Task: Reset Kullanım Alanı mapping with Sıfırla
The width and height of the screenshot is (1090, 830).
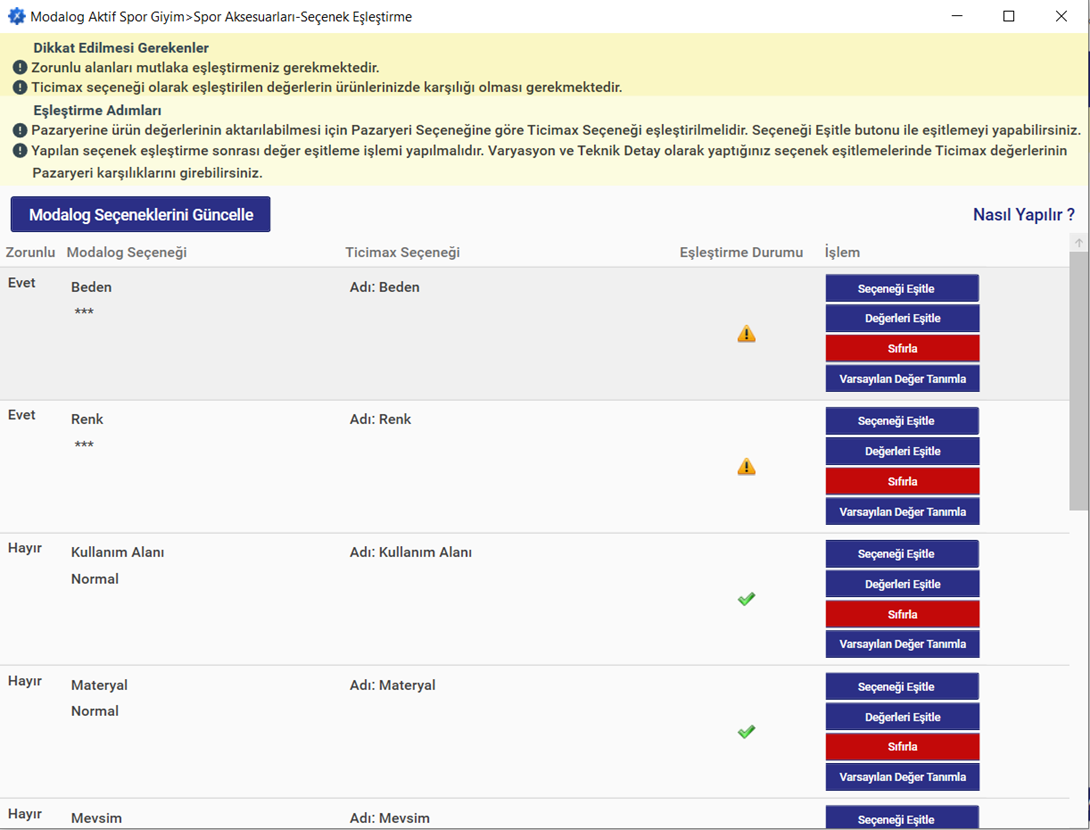Action: pos(902,614)
